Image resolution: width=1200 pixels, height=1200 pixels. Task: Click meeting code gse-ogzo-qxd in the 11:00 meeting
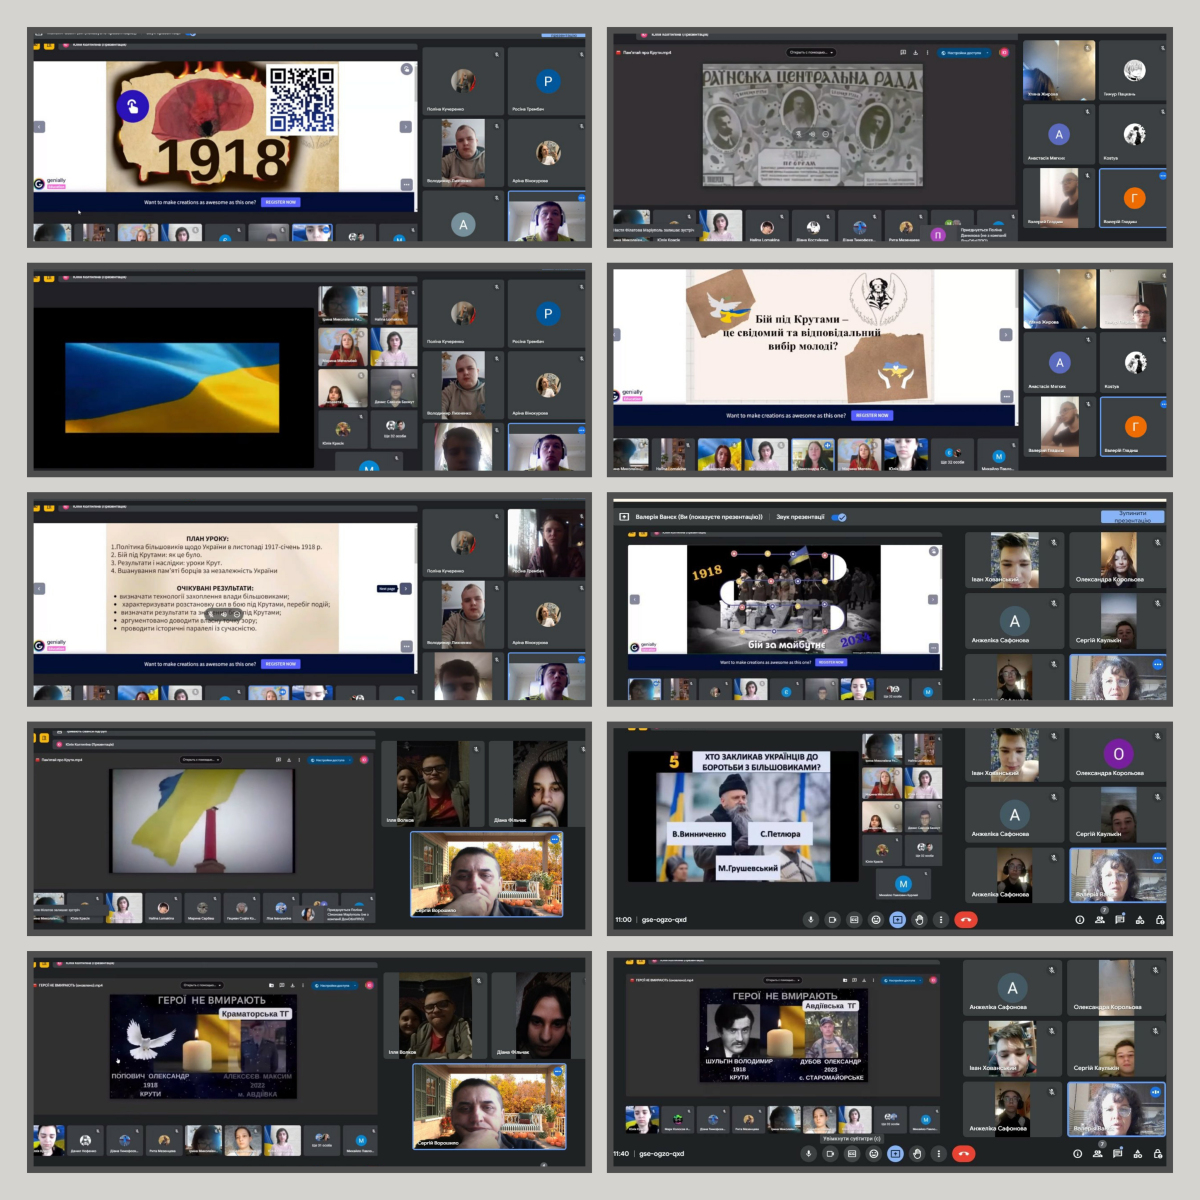tap(664, 920)
